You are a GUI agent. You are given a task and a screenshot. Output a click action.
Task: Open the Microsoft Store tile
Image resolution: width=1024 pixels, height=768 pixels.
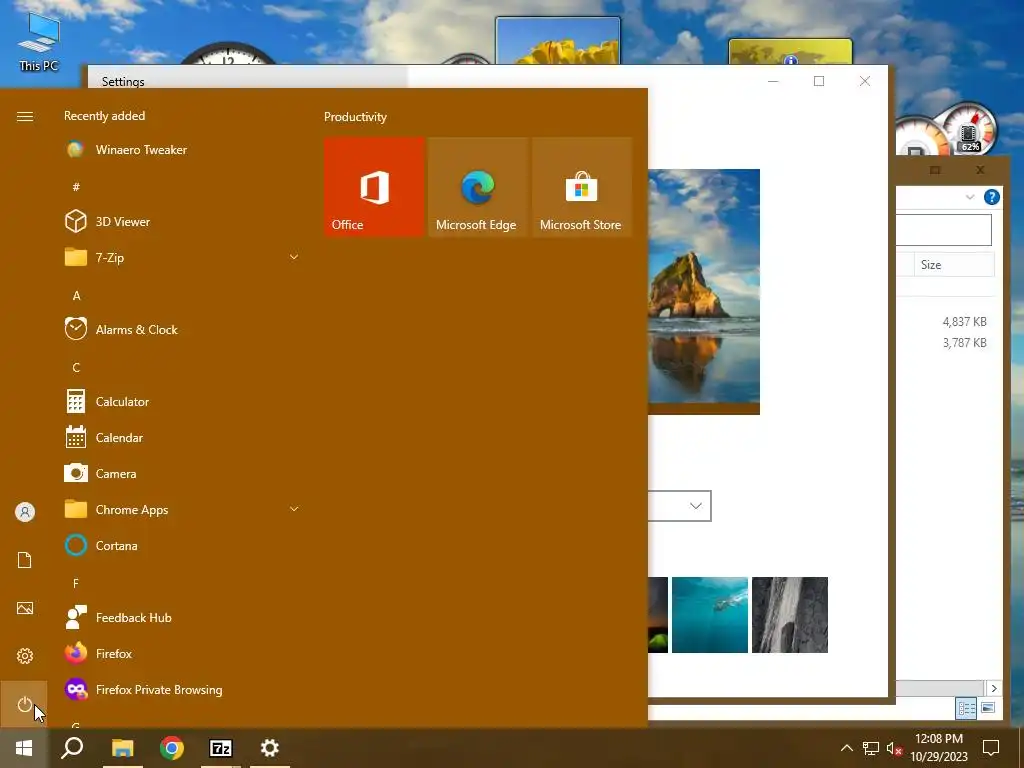pyautogui.click(x=582, y=187)
